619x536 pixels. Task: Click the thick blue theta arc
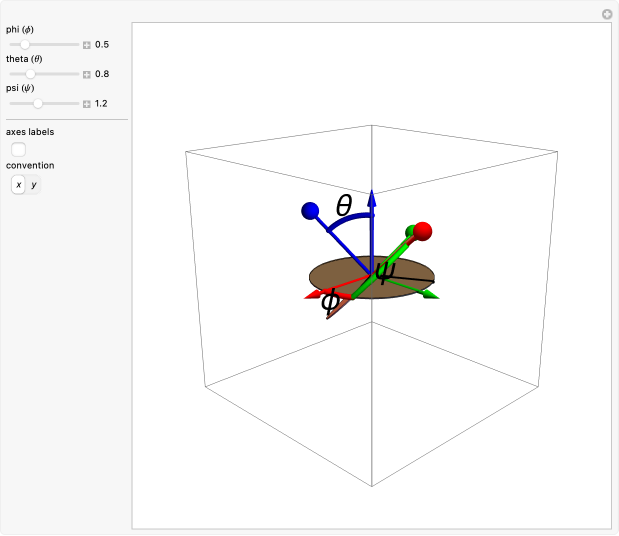[350, 223]
